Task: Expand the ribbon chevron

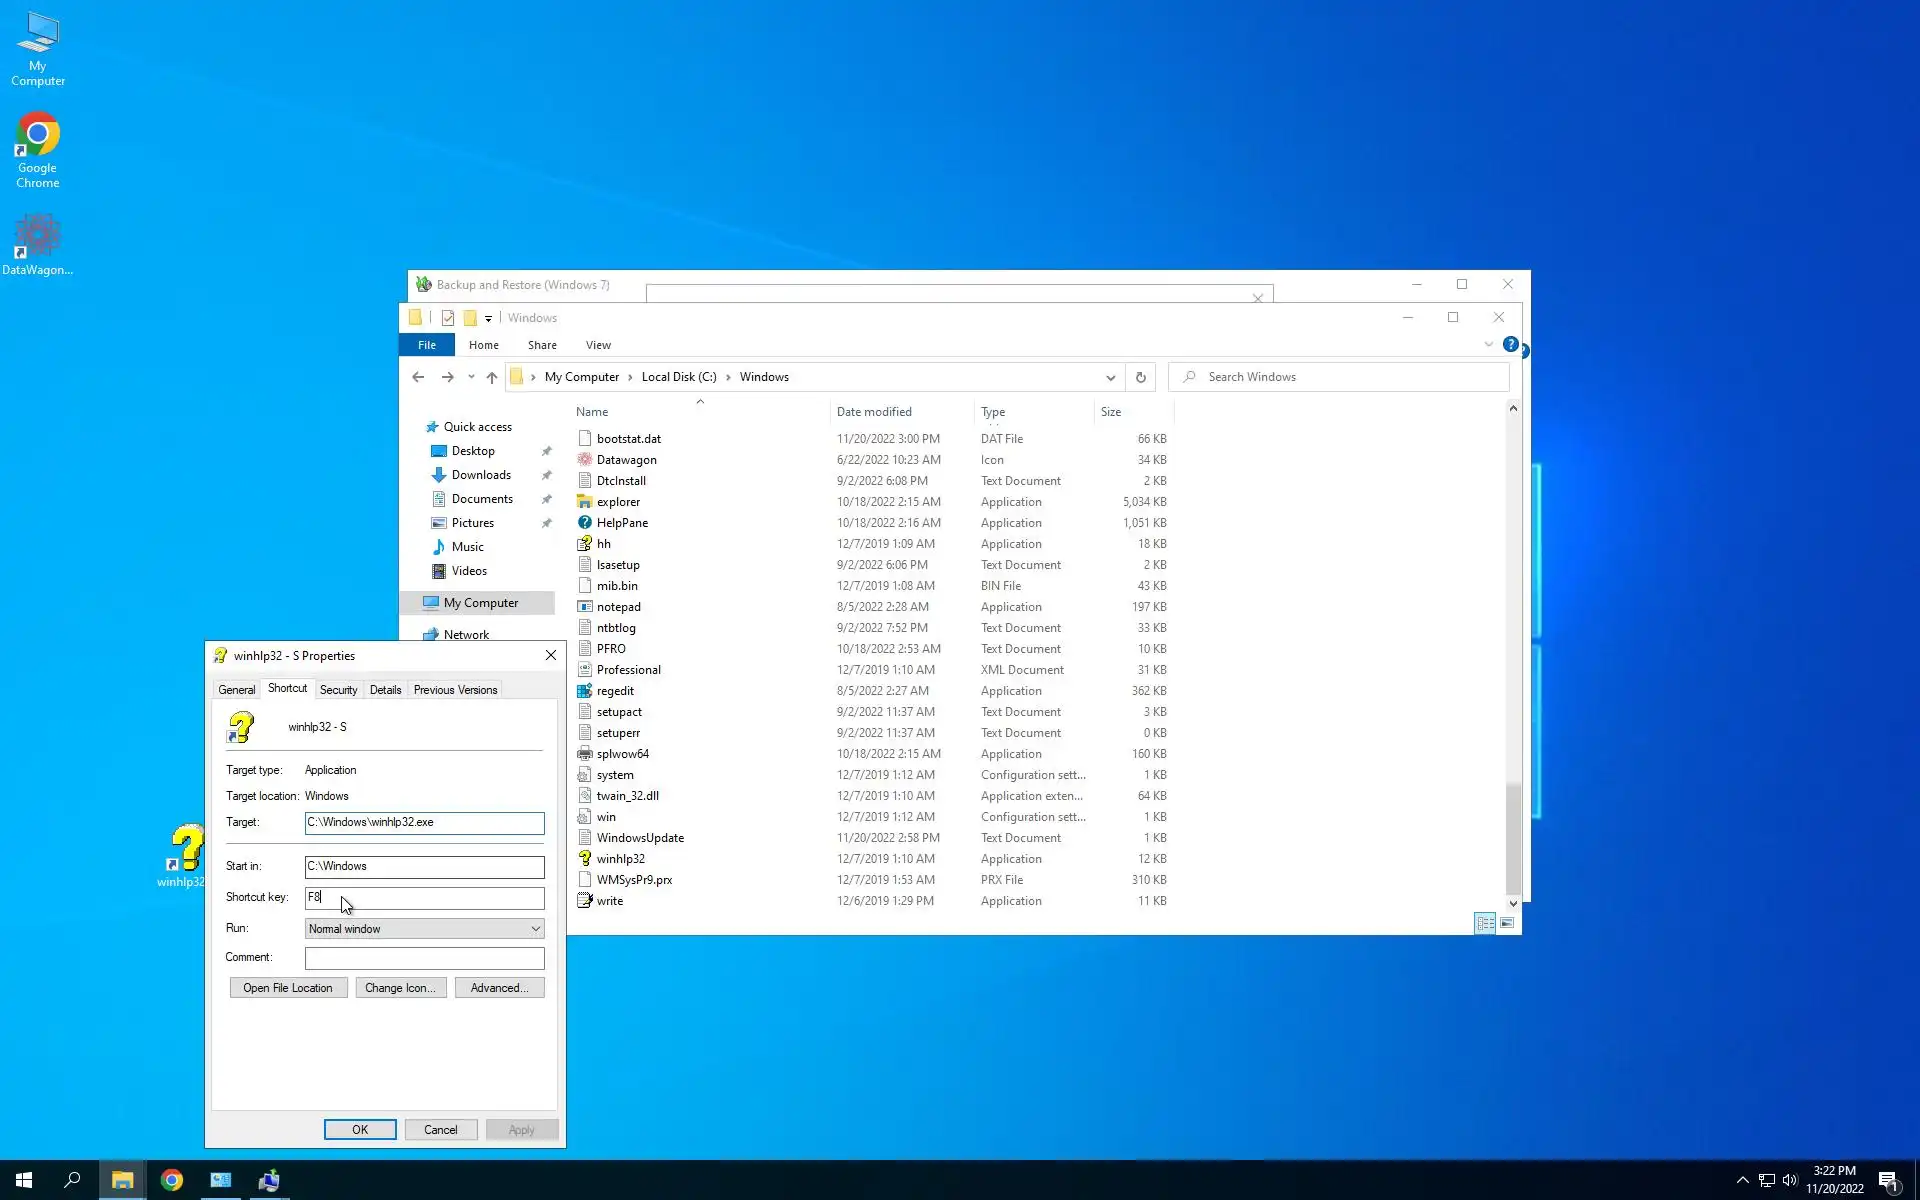Action: tap(1488, 344)
